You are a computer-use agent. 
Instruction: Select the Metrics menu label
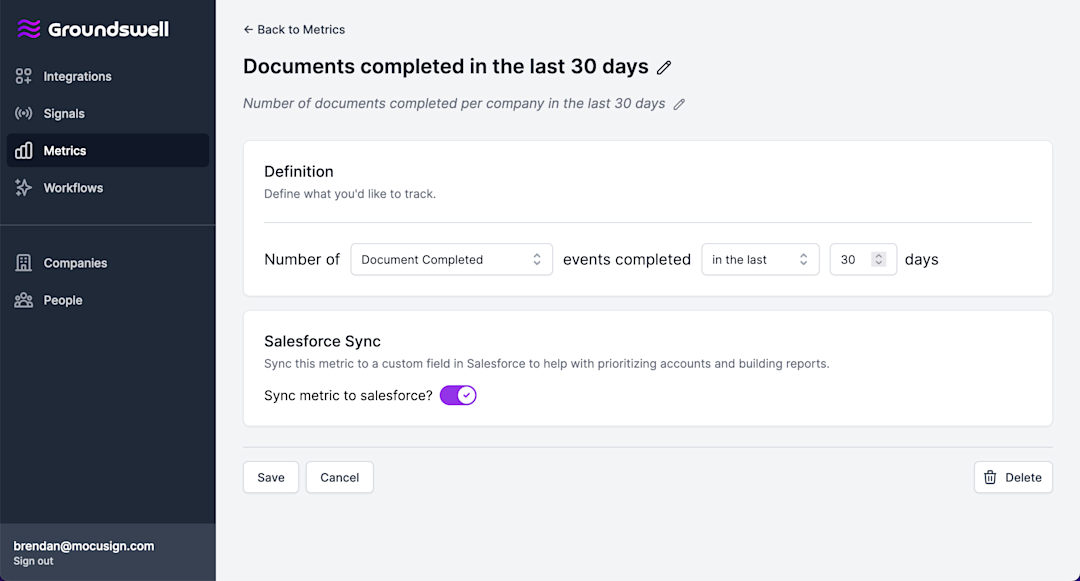tap(65, 151)
